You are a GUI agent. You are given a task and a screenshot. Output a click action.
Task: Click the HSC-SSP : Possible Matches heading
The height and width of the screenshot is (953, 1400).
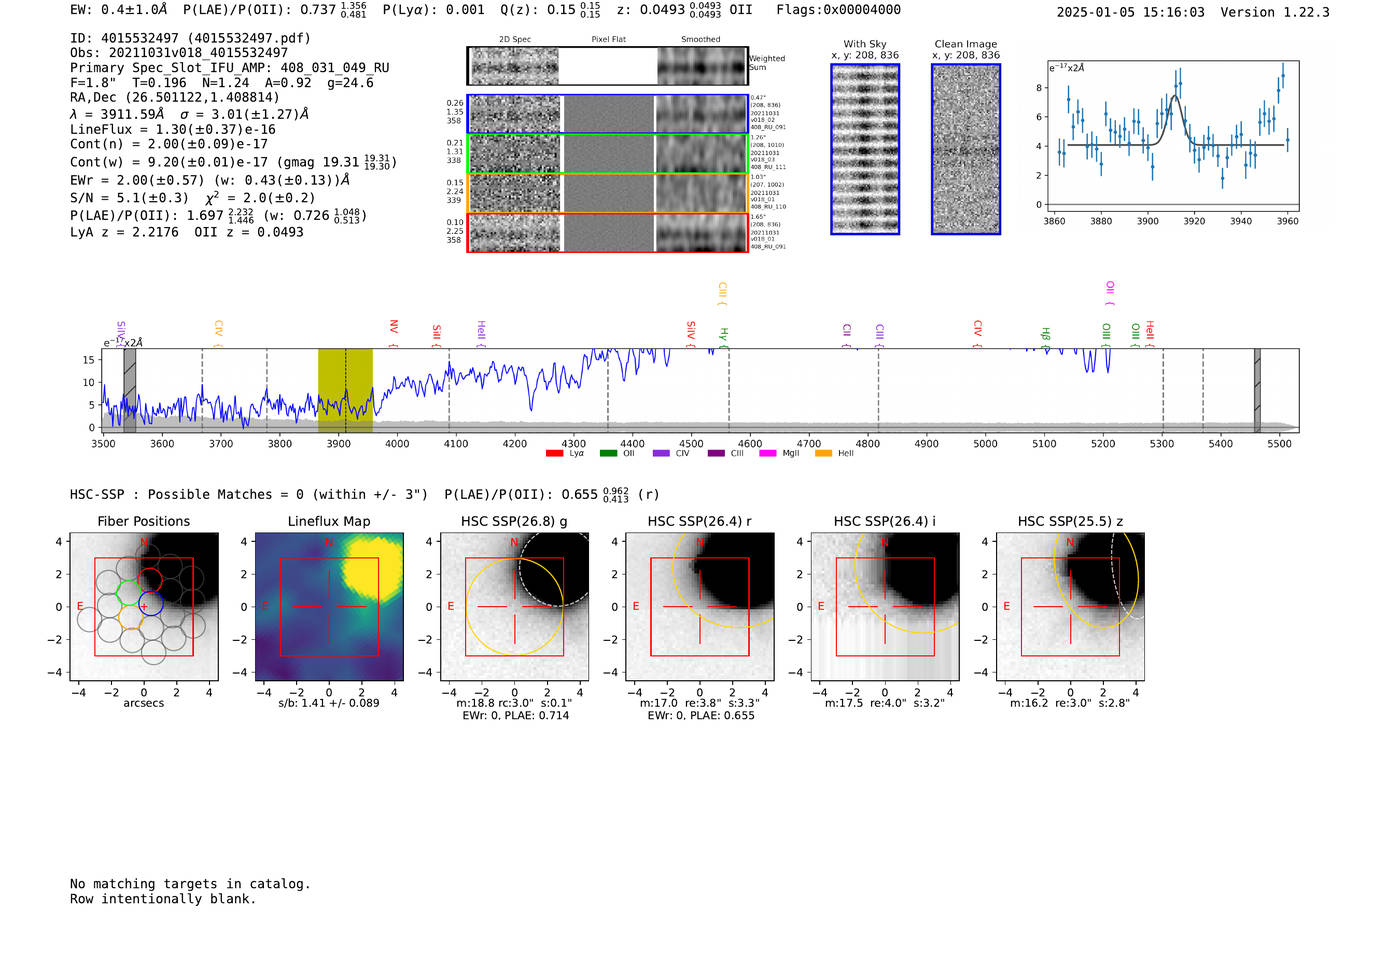click(x=249, y=494)
